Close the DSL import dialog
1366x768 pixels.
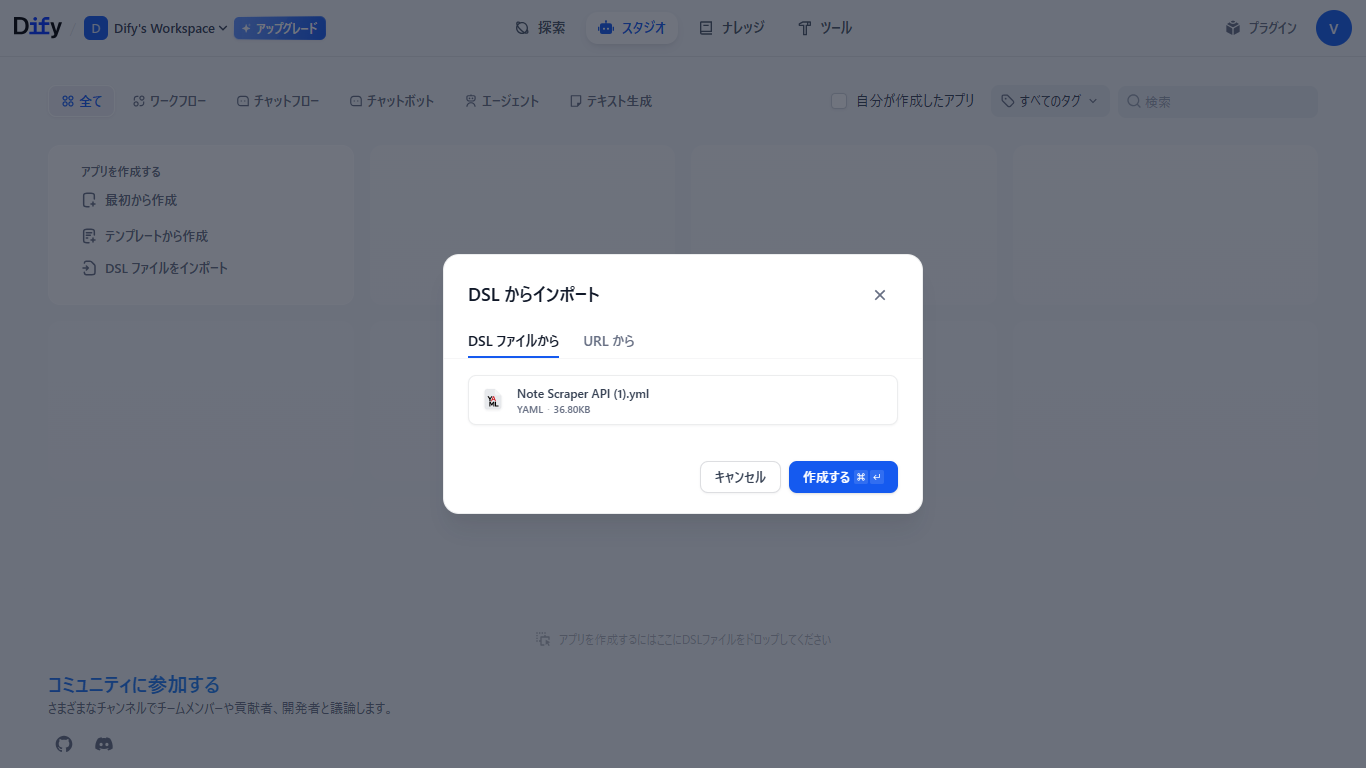click(880, 295)
